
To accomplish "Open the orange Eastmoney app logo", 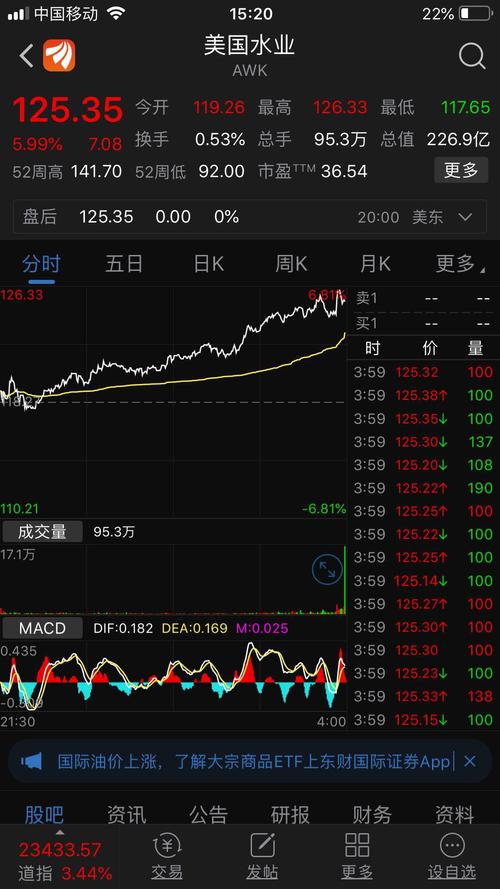I will coord(59,56).
